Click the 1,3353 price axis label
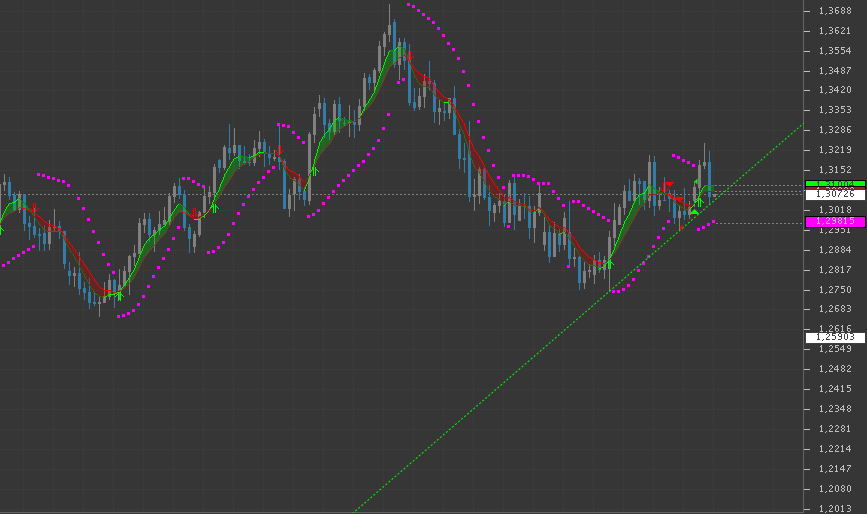The height and width of the screenshot is (514, 867). click(x=835, y=109)
